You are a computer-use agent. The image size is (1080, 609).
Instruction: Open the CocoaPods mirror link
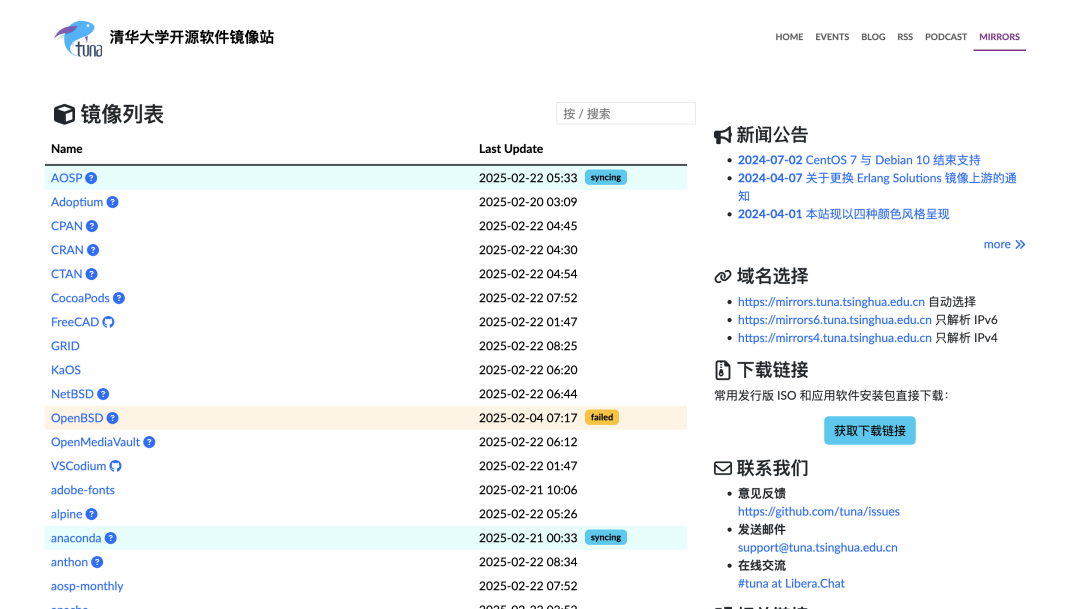80,298
